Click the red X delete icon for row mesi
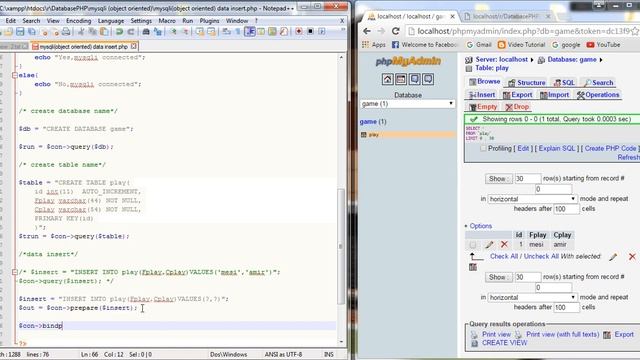The height and width of the screenshot is (360, 640). tap(504, 244)
